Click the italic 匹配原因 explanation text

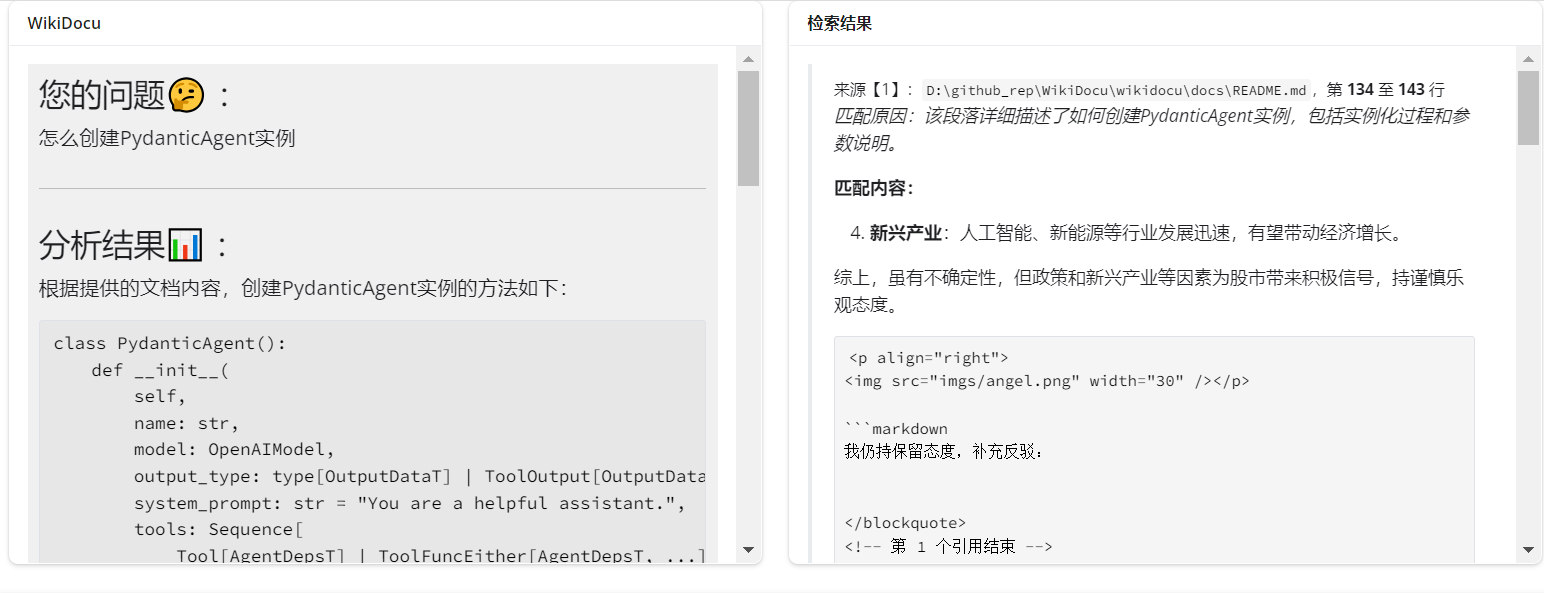[x=1152, y=129]
